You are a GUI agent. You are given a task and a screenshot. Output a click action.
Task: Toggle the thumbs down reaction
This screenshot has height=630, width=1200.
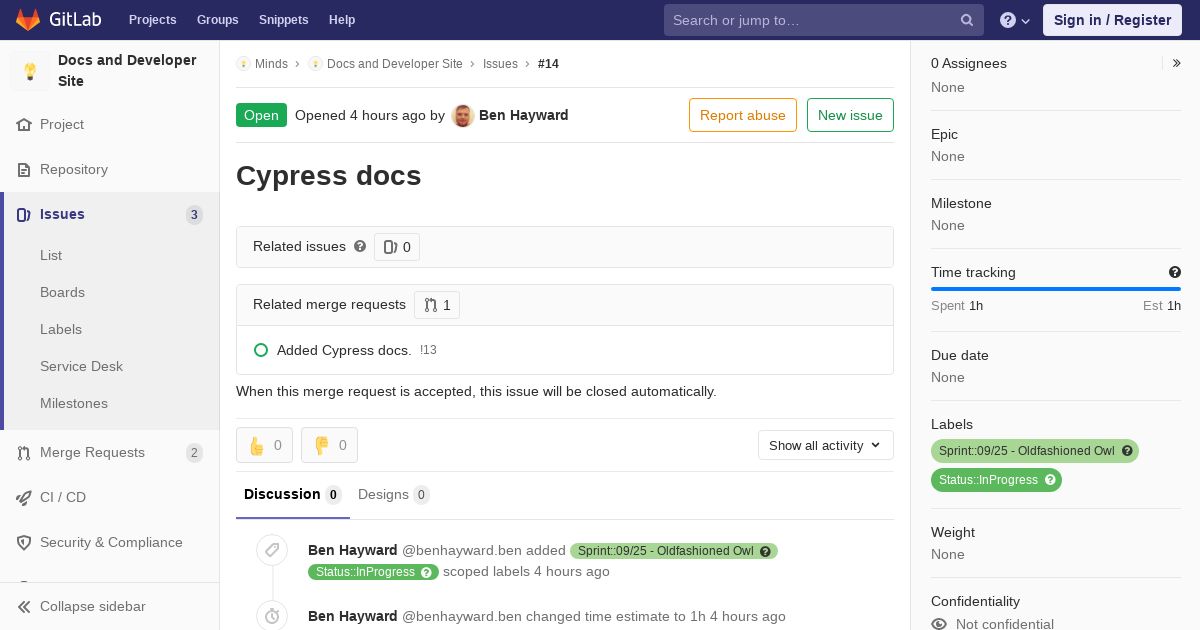tap(329, 445)
